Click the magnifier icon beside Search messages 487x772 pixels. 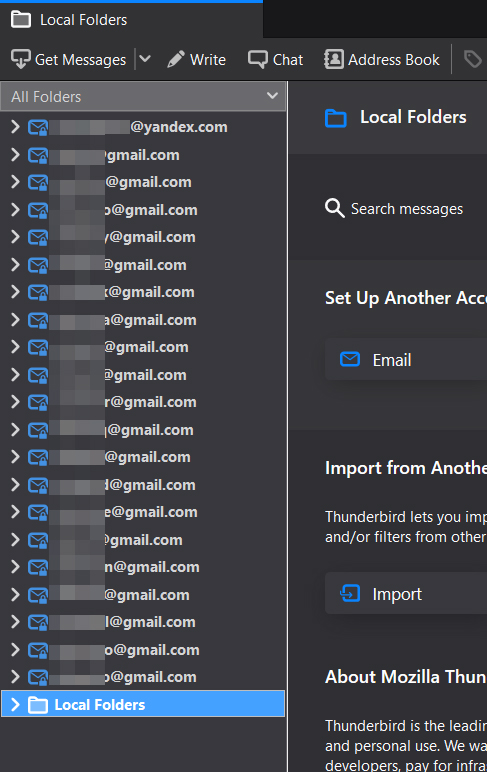(334, 208)
